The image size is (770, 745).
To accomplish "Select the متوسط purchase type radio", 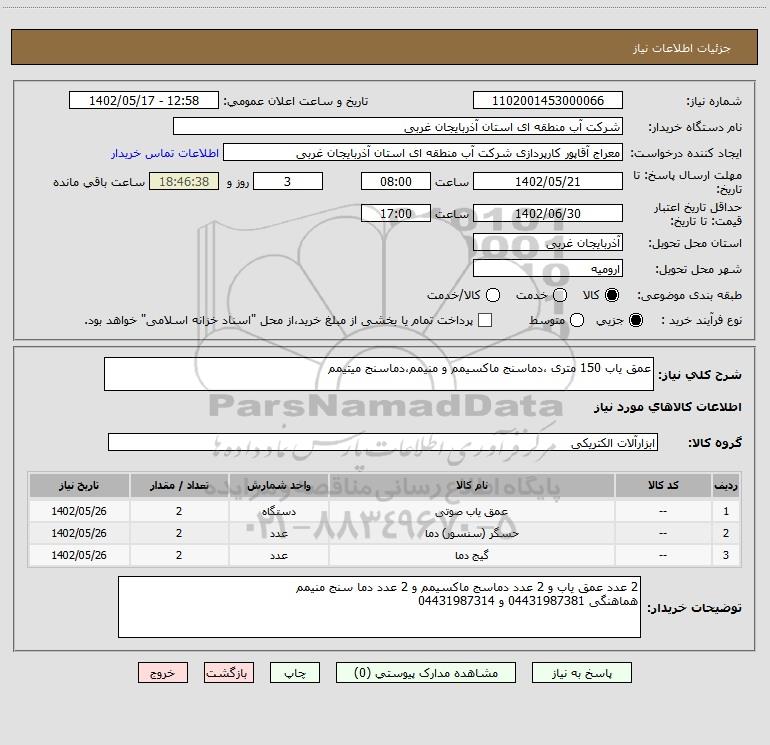I will pyautogui.click(x=577, y=320).
